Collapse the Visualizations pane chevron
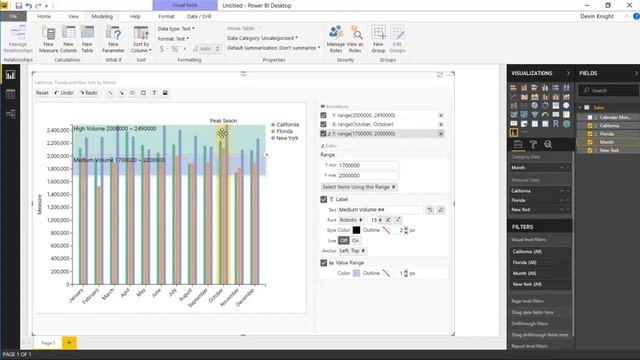The height and width of the screenshot is (360, 640). click(568, 73)
